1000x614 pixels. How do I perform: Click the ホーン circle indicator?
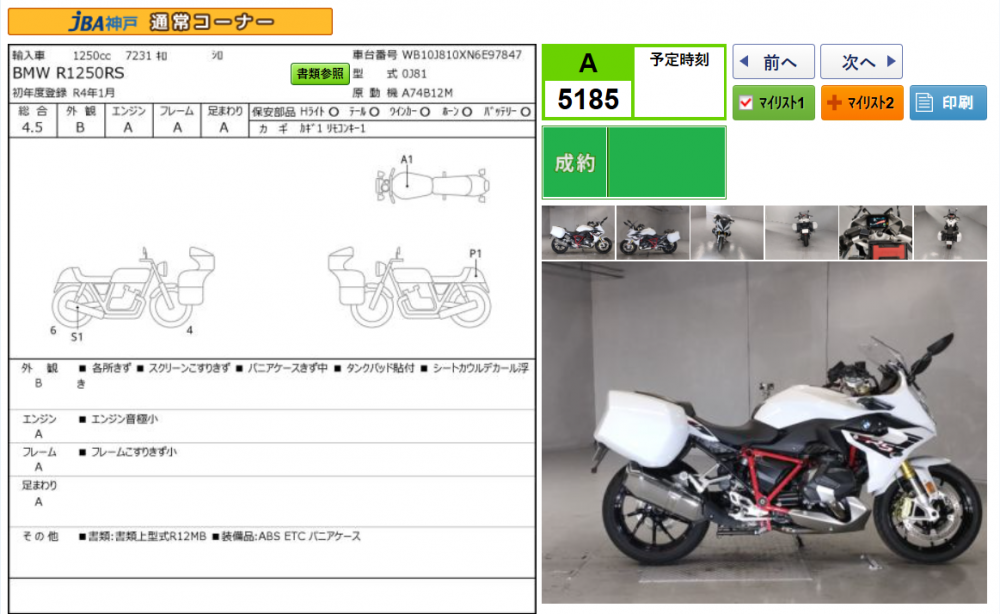tap(467, 112)
